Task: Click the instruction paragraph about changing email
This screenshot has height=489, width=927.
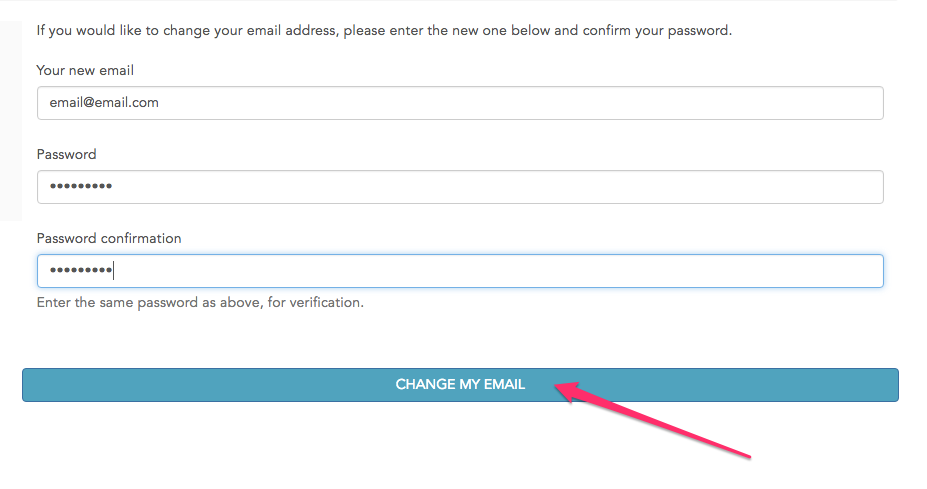Action: click(x=384, y=31)
